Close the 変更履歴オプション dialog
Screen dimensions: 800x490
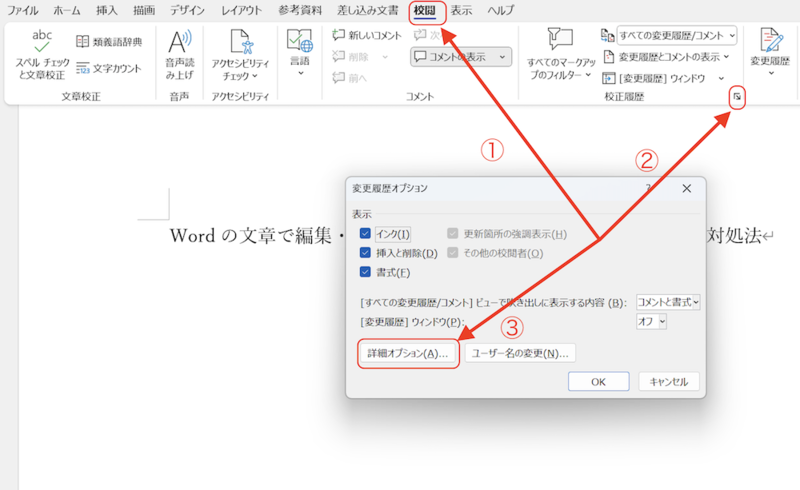[x=687, y=188]
